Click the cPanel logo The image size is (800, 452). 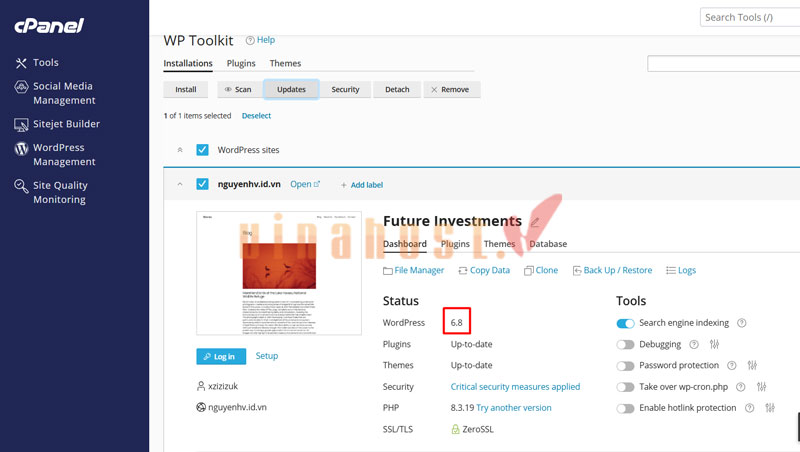(49, 26)
